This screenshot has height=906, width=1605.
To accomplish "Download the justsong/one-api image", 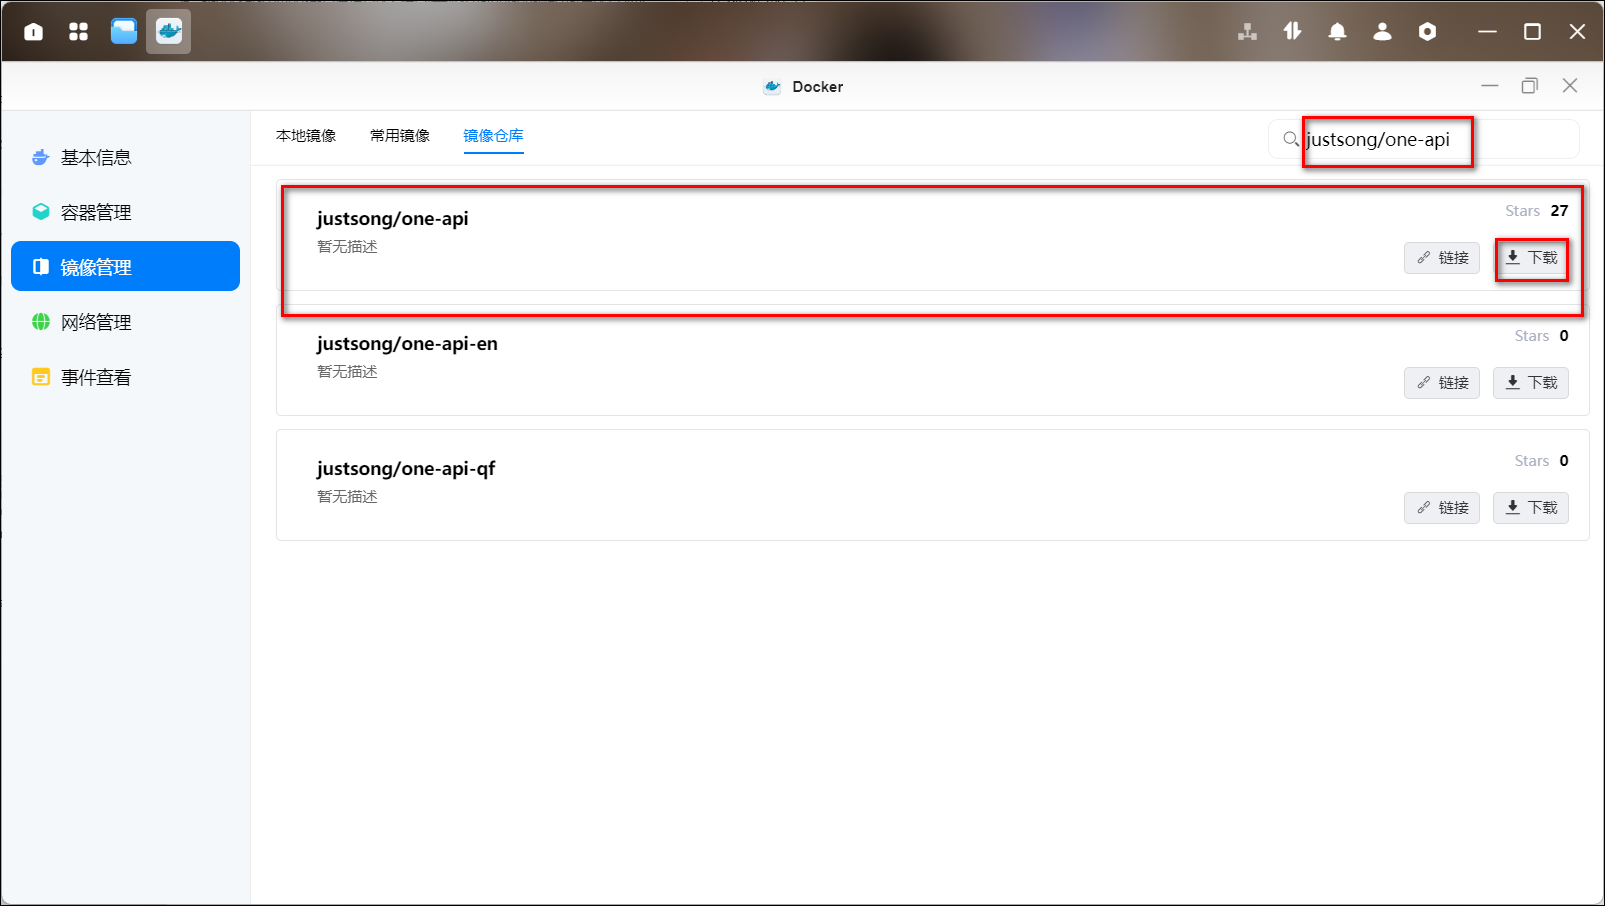I will (x=1531, y=258).
